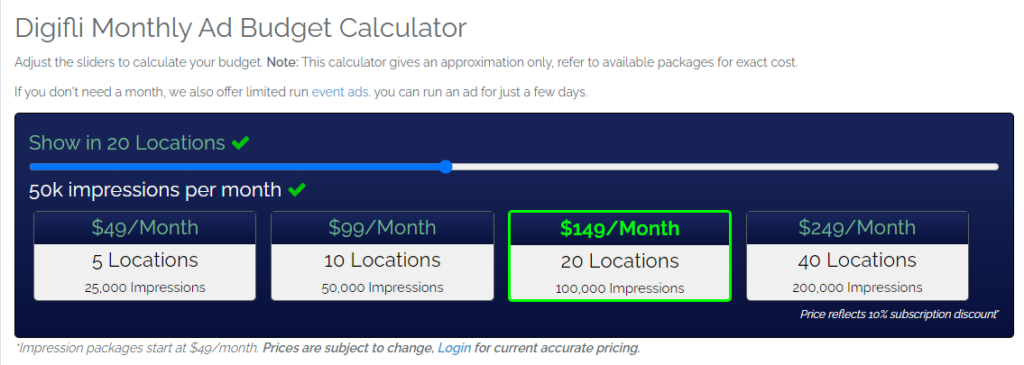
Task: Click the 10 Locations label
Action: [x=383, y=261]
